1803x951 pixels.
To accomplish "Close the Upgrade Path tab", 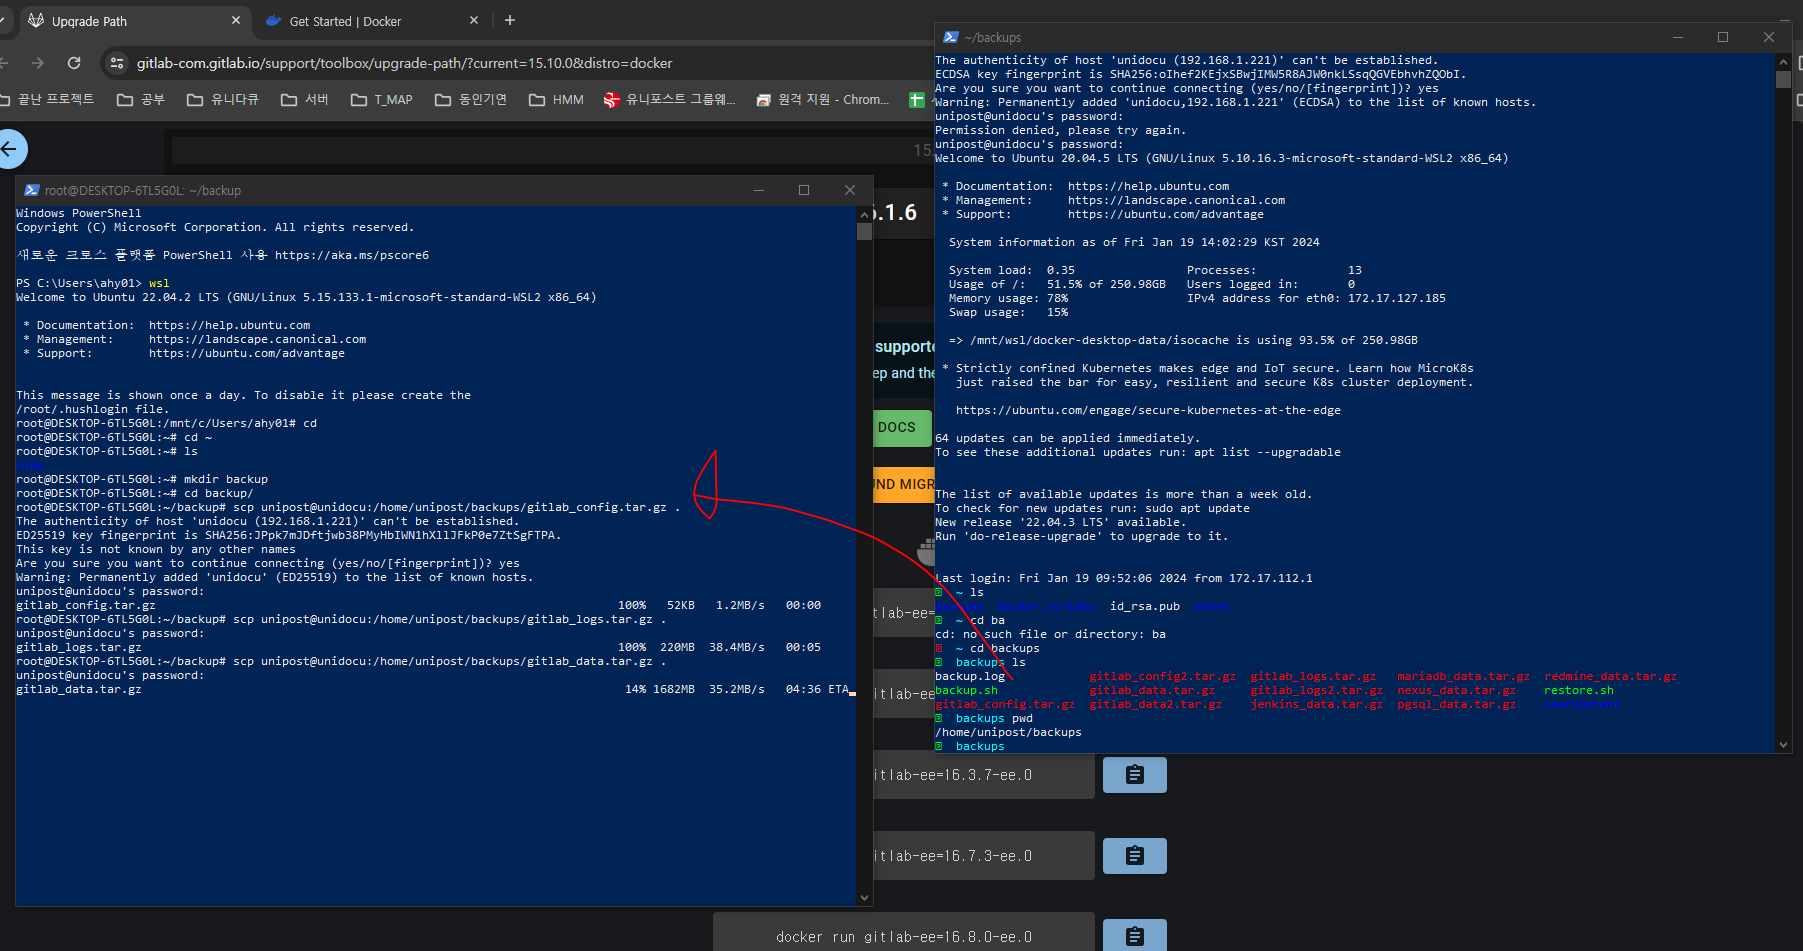I will pos(236,20).
